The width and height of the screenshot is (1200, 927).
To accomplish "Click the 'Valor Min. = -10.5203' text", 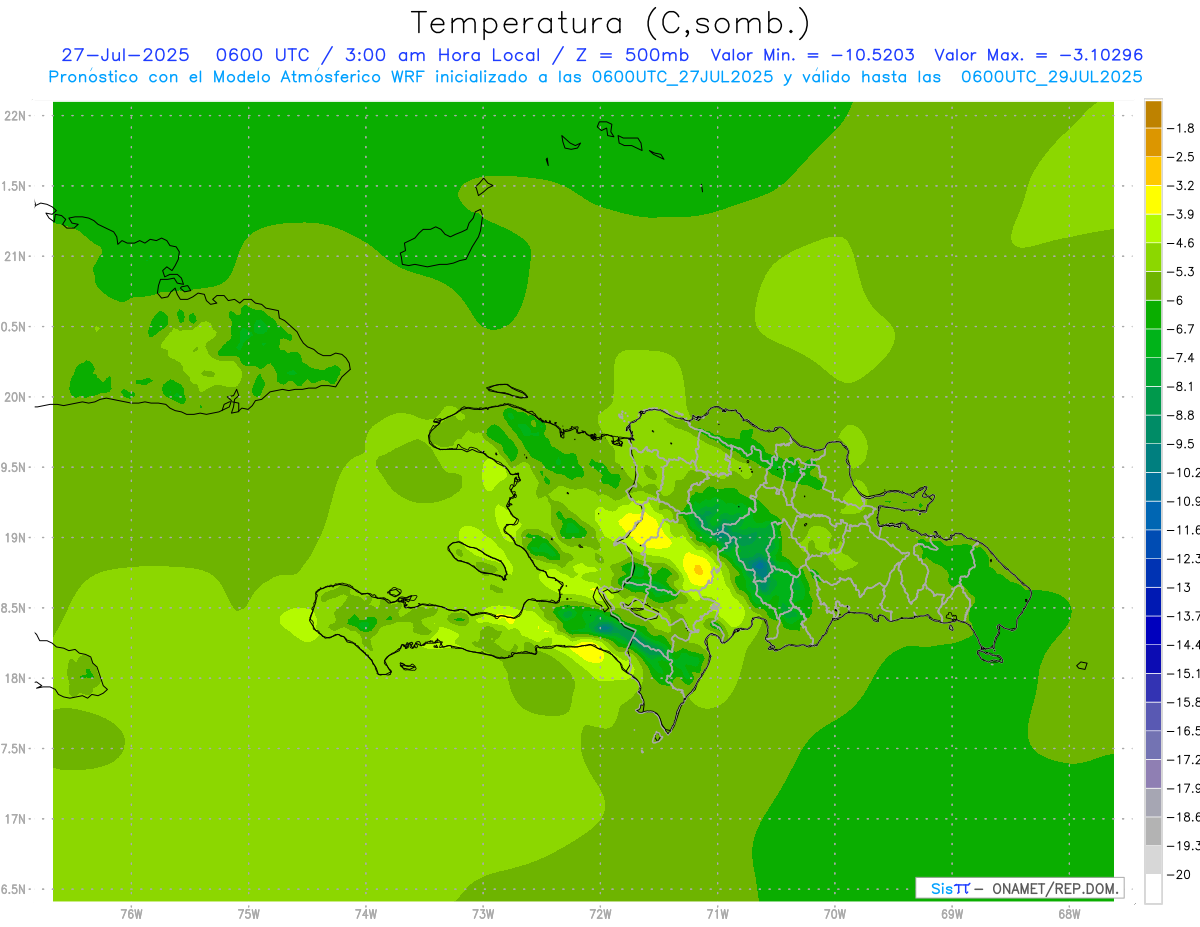I will [x=812, y=55].
